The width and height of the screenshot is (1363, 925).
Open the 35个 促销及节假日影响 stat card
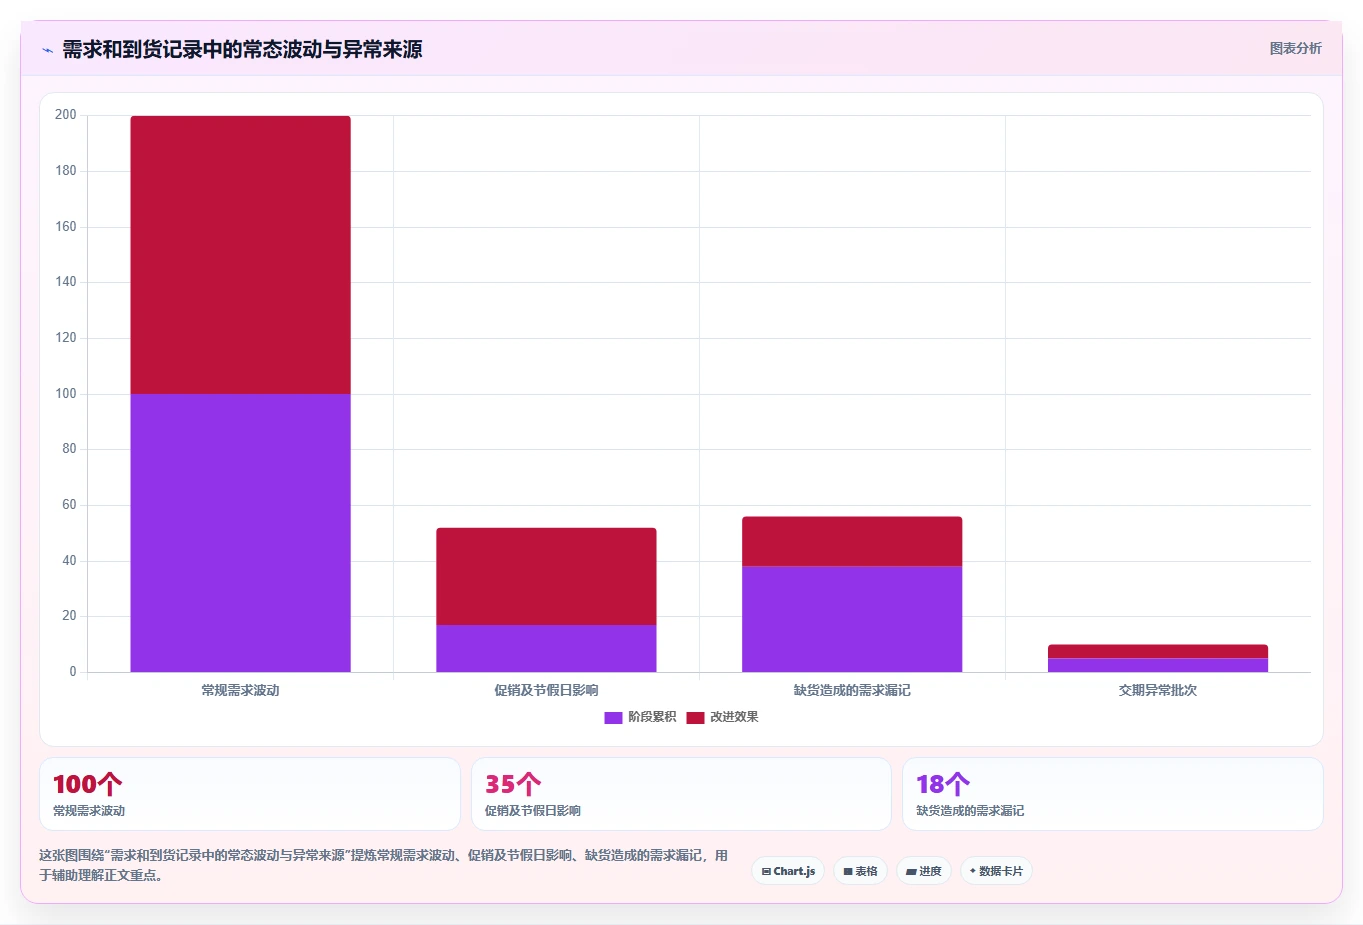(681, 794)
